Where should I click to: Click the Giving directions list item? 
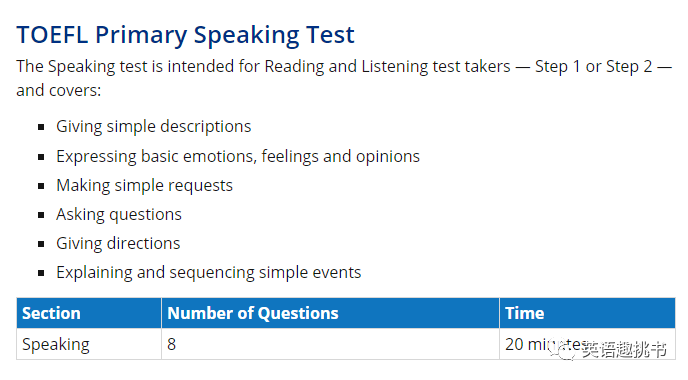[x=118, y=243]
